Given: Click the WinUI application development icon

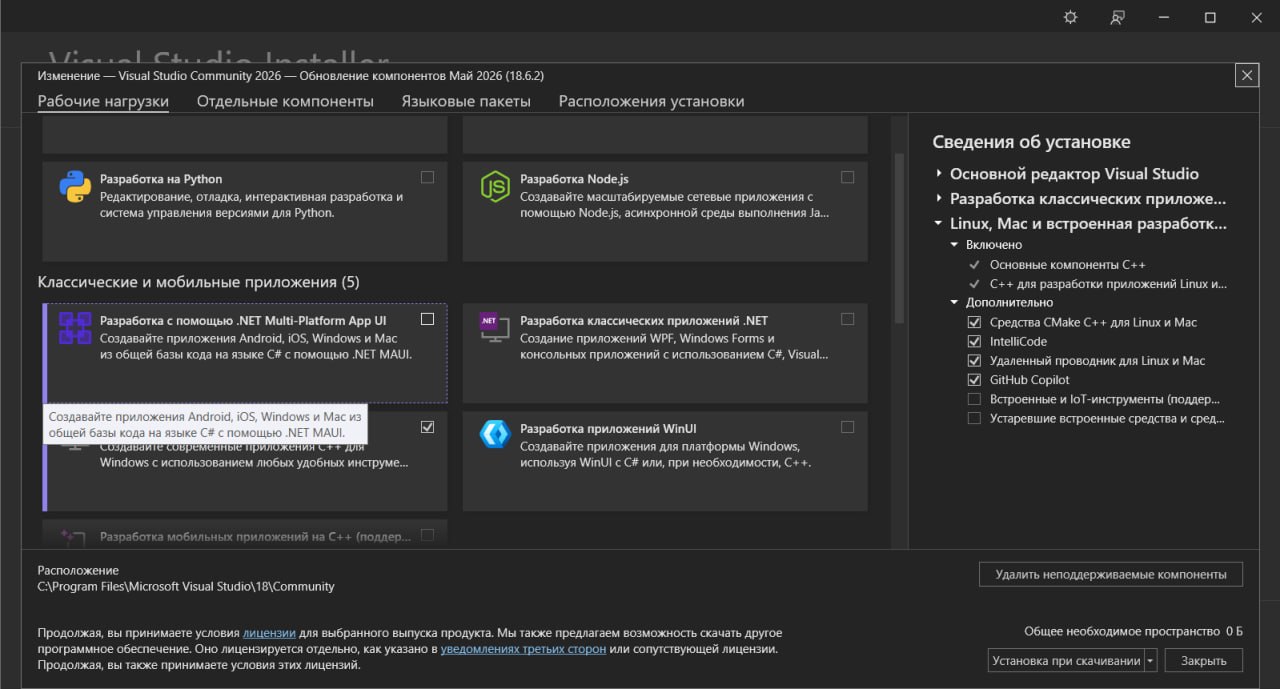Looking at the screenshot, I should [495, 434].
